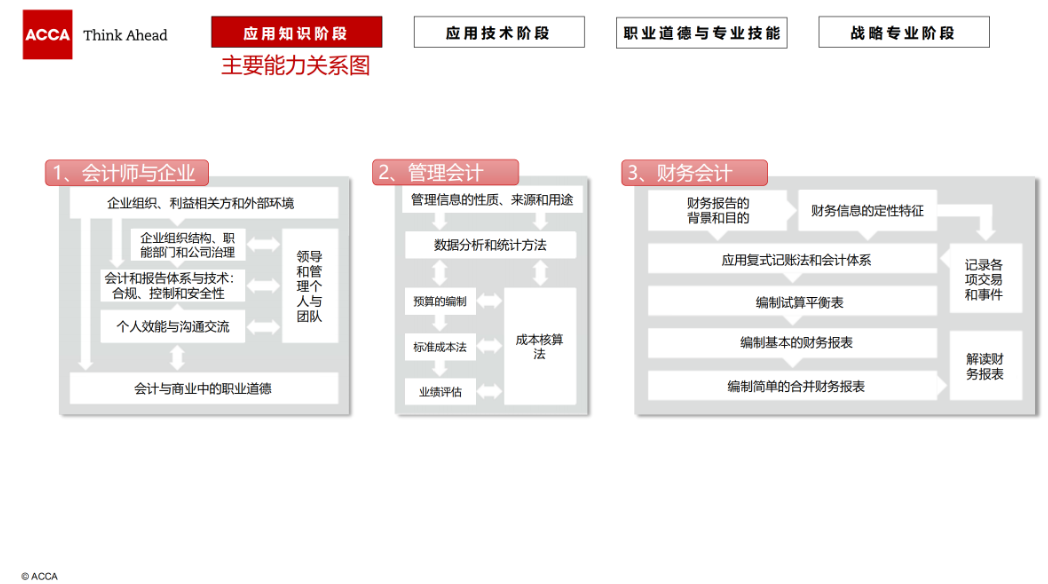1048x584 pixels.
Task: Click 管理信息的性质、来源和用途 box
Action: point(493,200)
